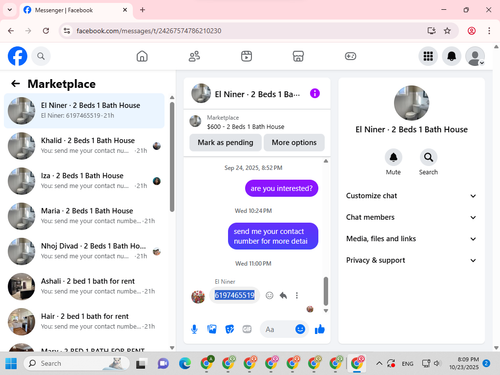React to the 6197465519 message with emoji

point(269,295)
